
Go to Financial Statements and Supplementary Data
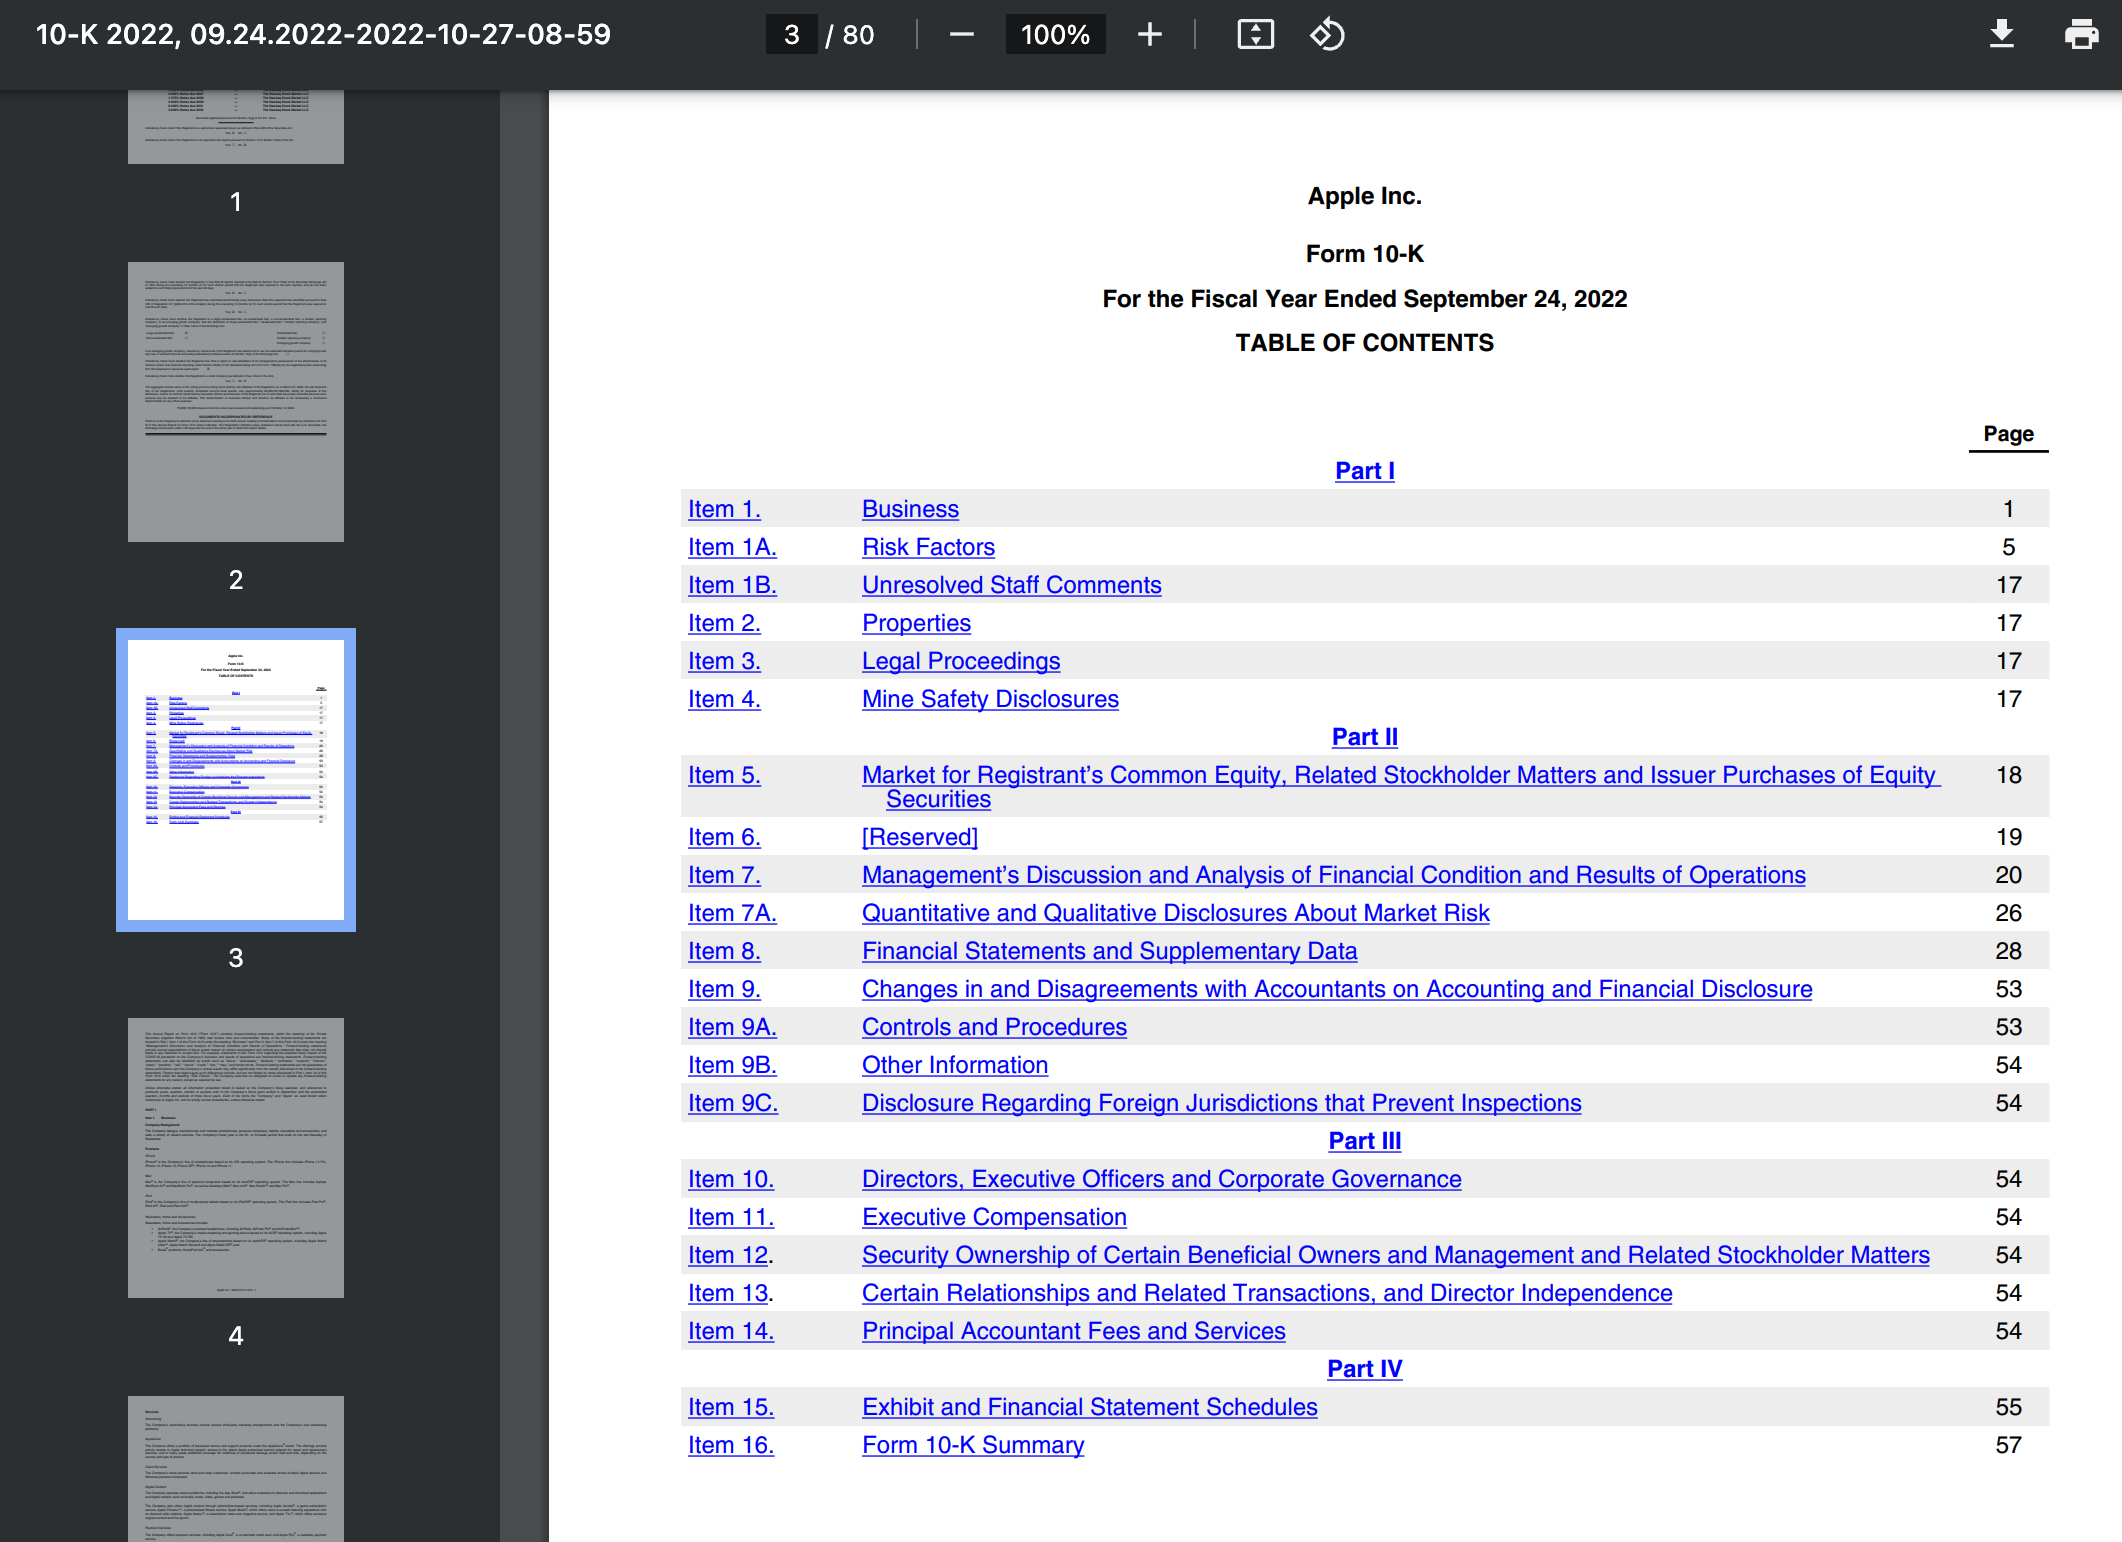(1109, 951)
